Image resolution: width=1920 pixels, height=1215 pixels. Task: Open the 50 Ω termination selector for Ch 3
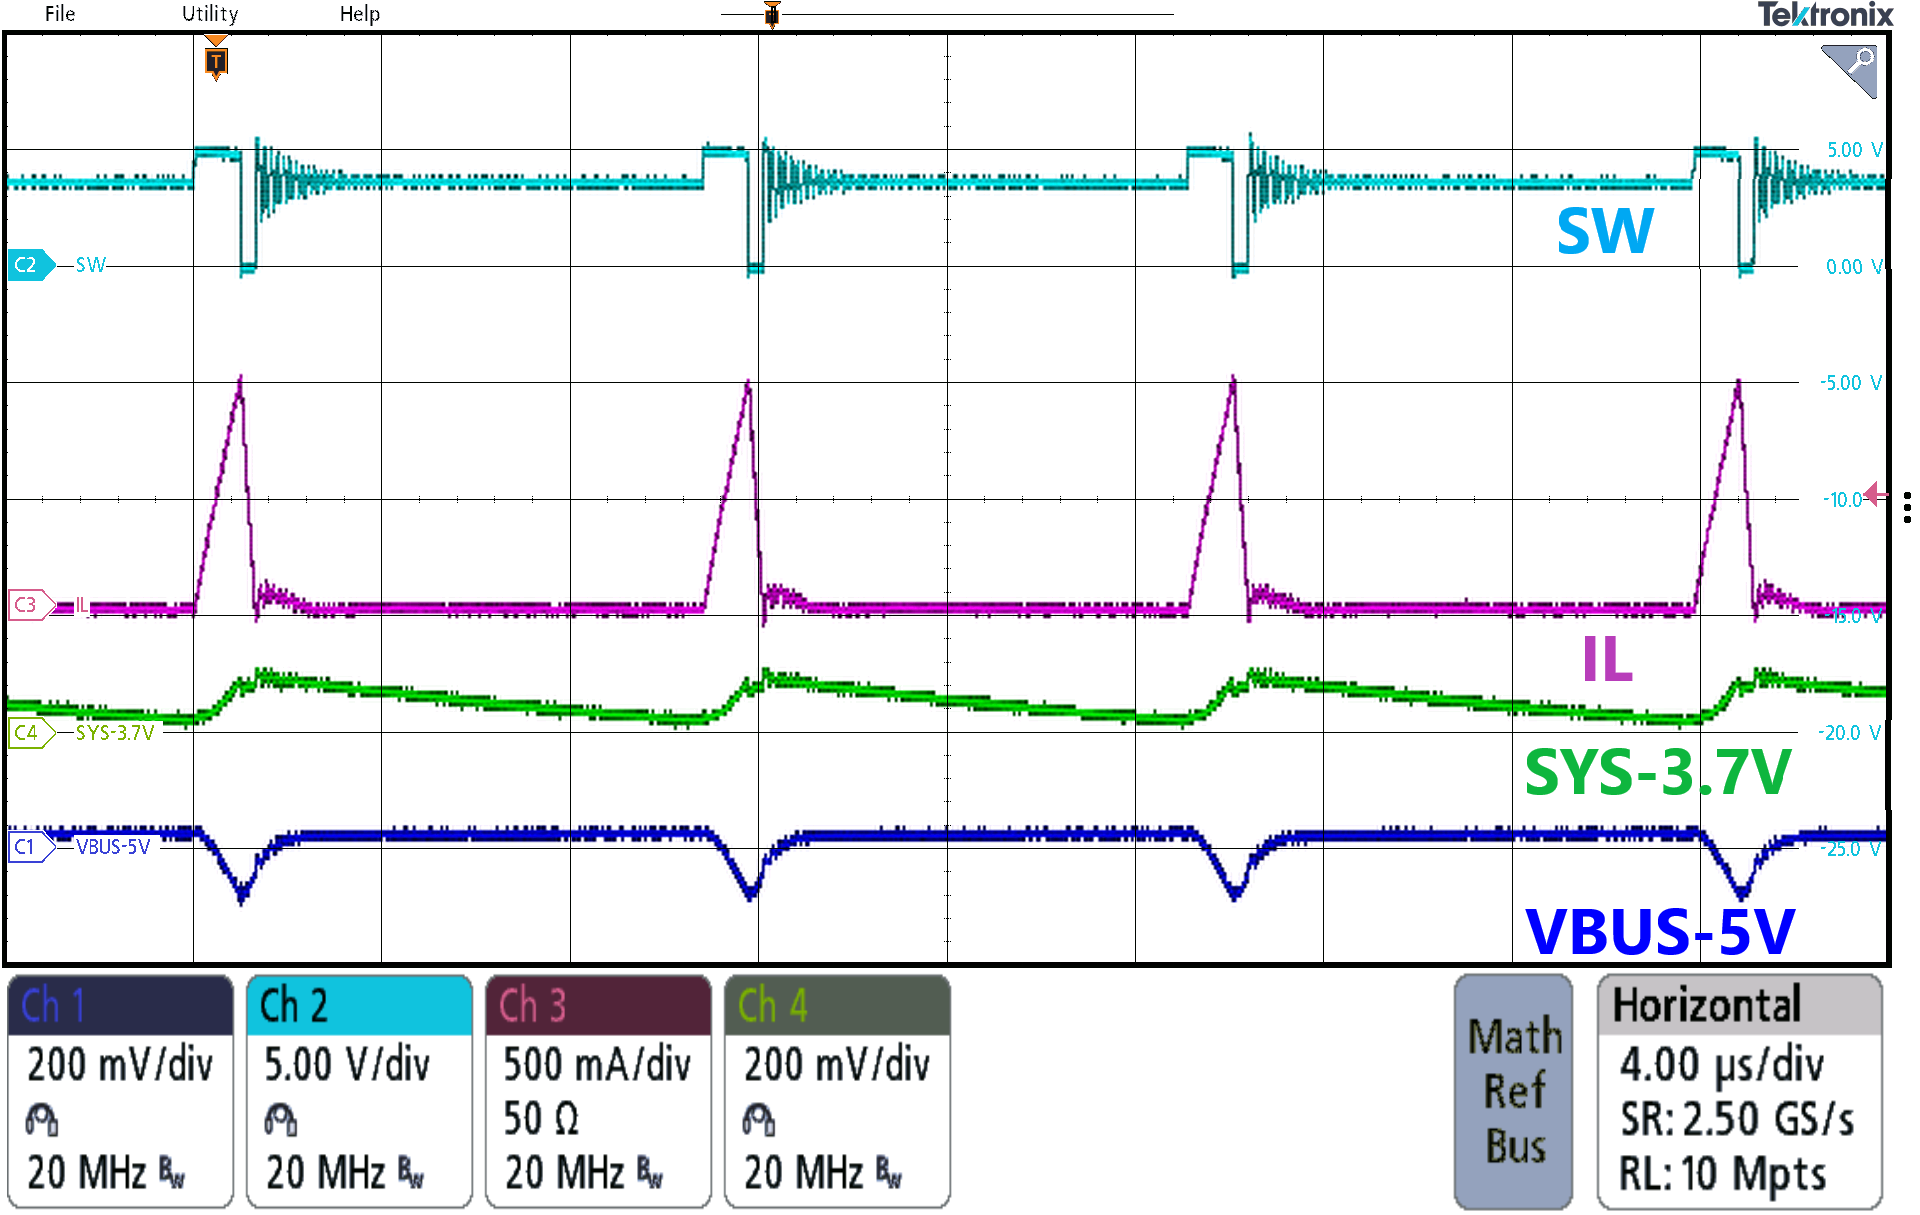pos(540,1117)
